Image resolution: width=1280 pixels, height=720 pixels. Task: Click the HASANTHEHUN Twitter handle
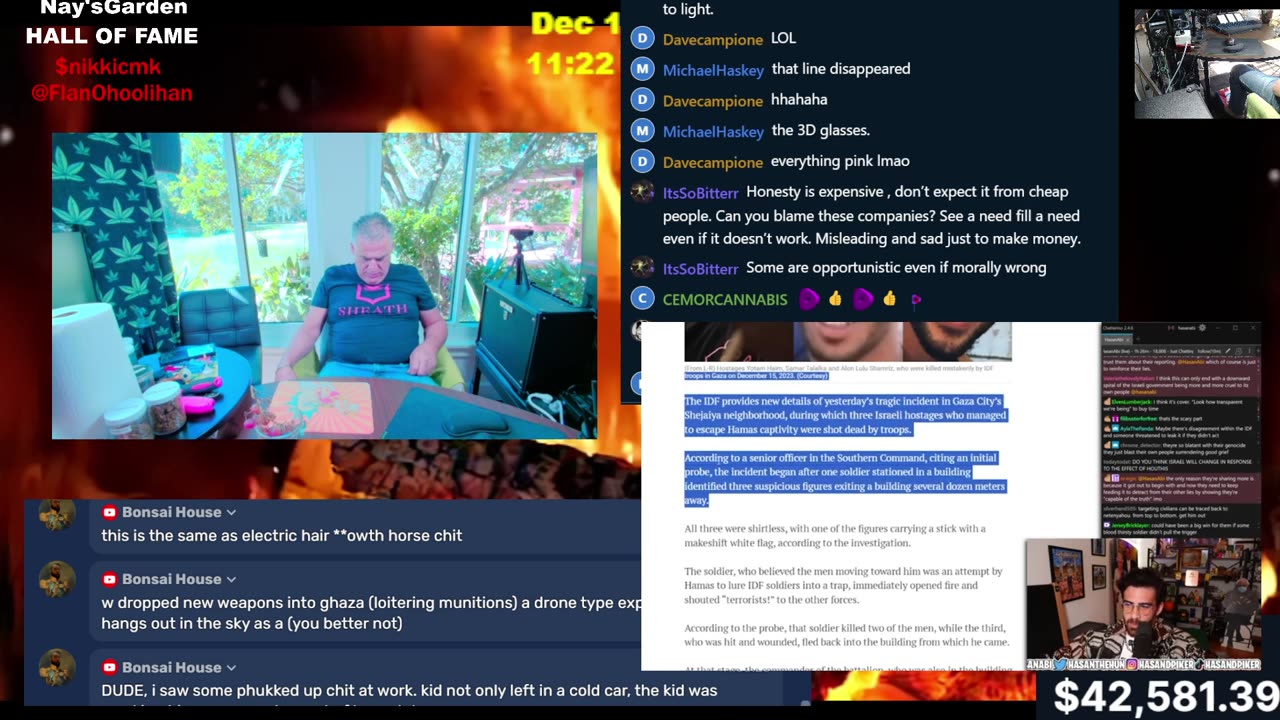point(1097,664)
